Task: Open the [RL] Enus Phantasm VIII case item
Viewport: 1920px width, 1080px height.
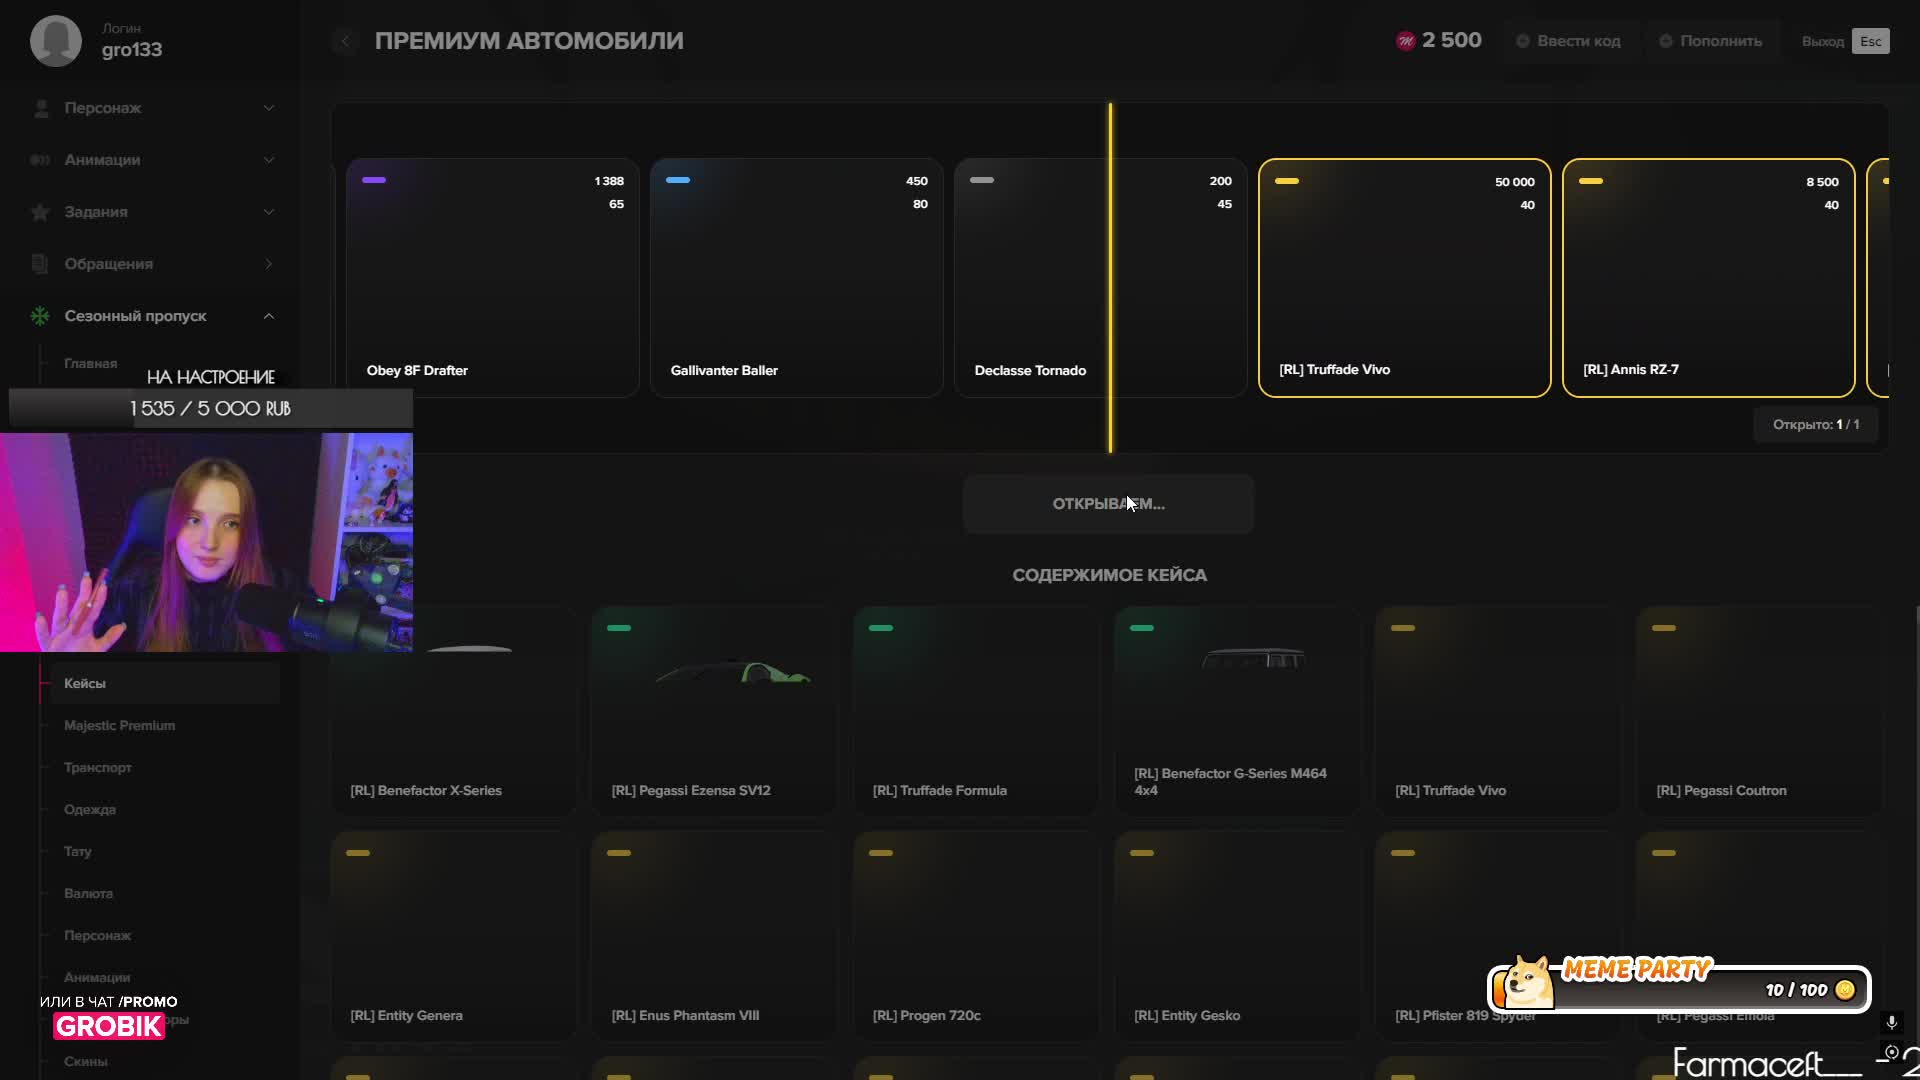Action: pyautogui.click(x=714, y=936)
